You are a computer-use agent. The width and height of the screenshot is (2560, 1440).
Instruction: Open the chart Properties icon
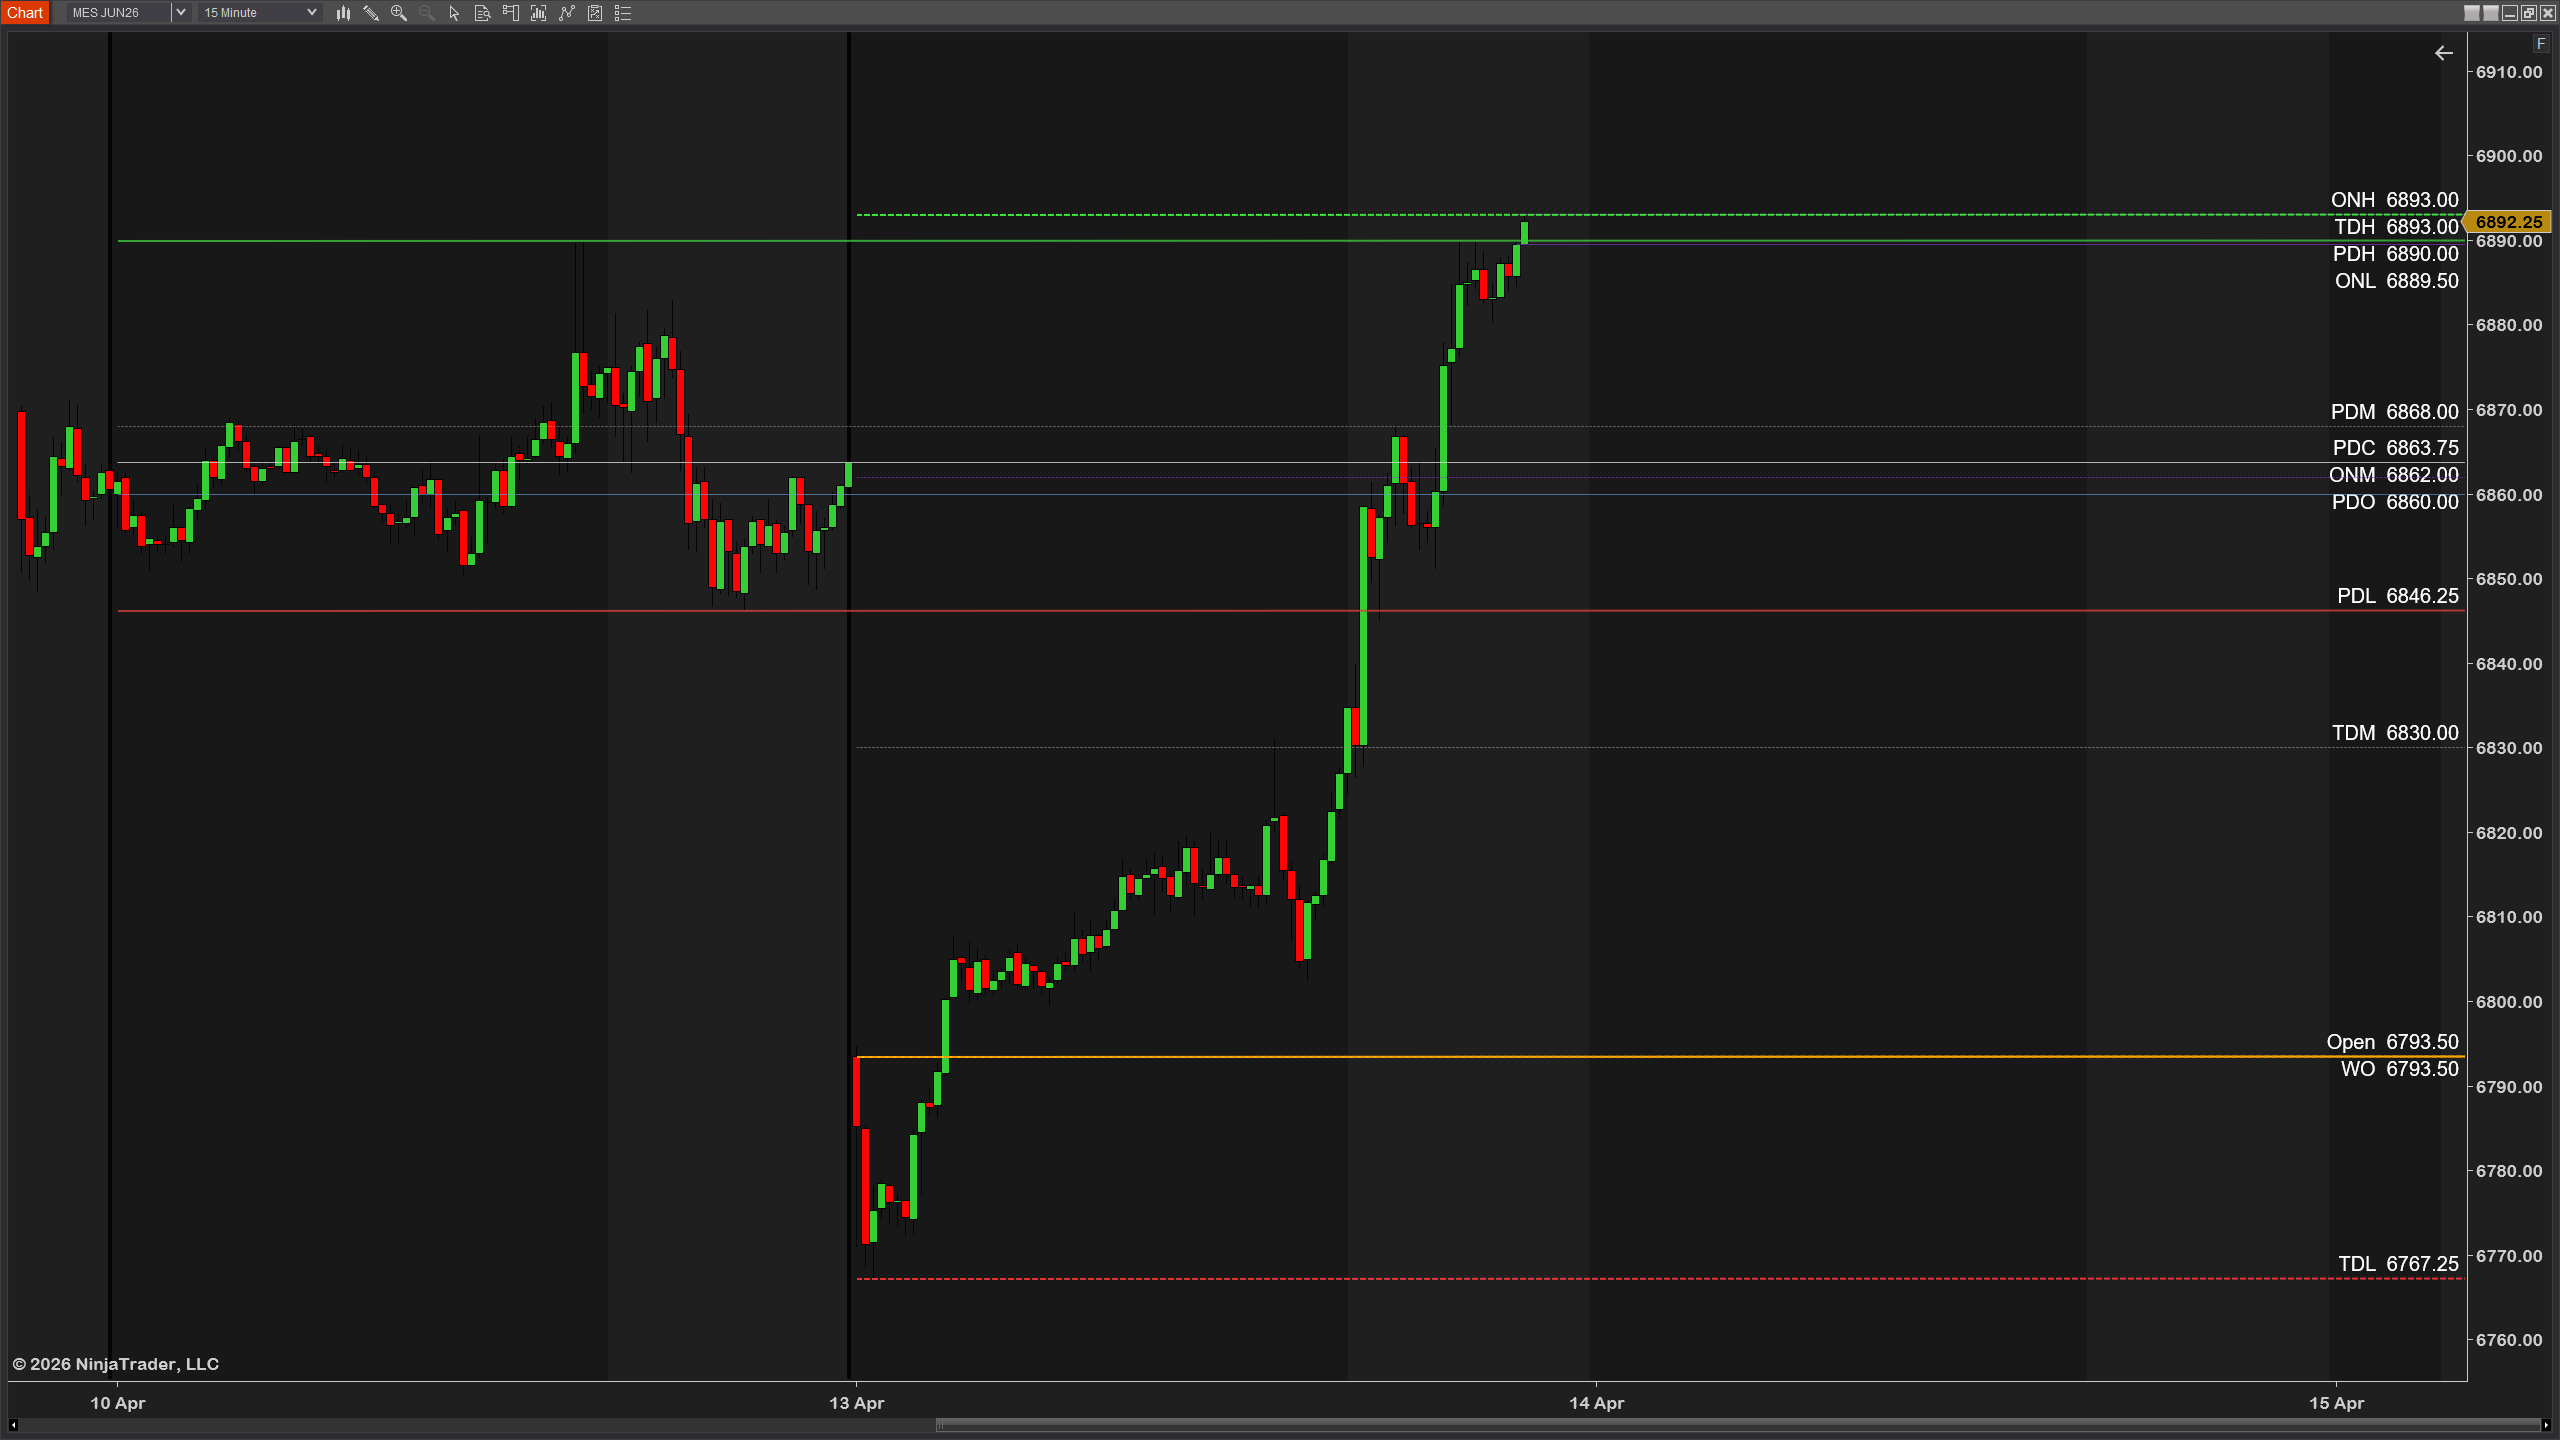pos(594,13)
